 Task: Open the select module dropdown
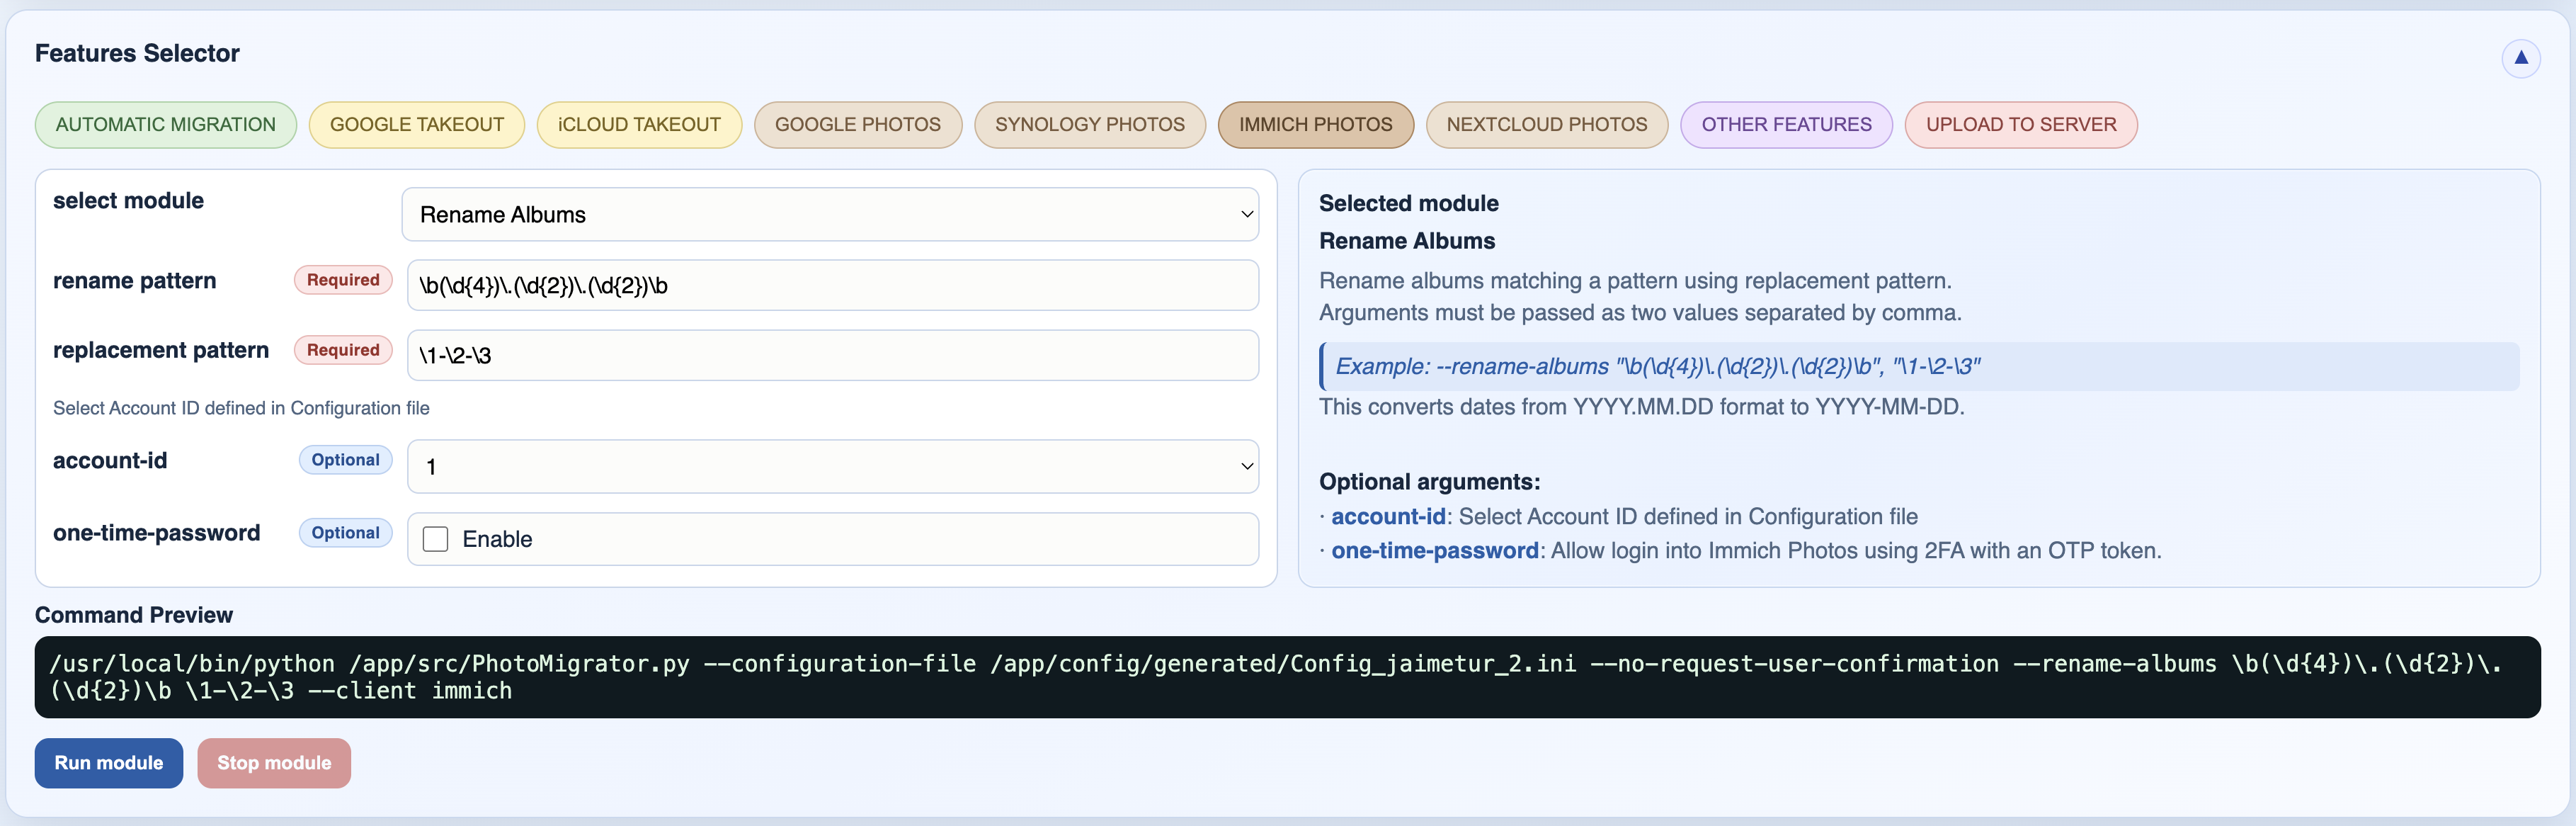(x=830, y=215)
